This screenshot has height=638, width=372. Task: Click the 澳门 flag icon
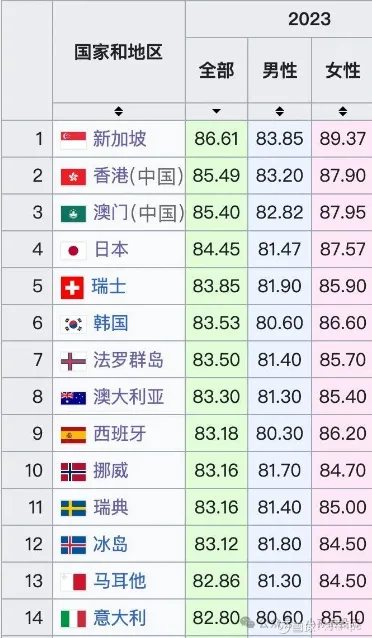pos(73,214)
